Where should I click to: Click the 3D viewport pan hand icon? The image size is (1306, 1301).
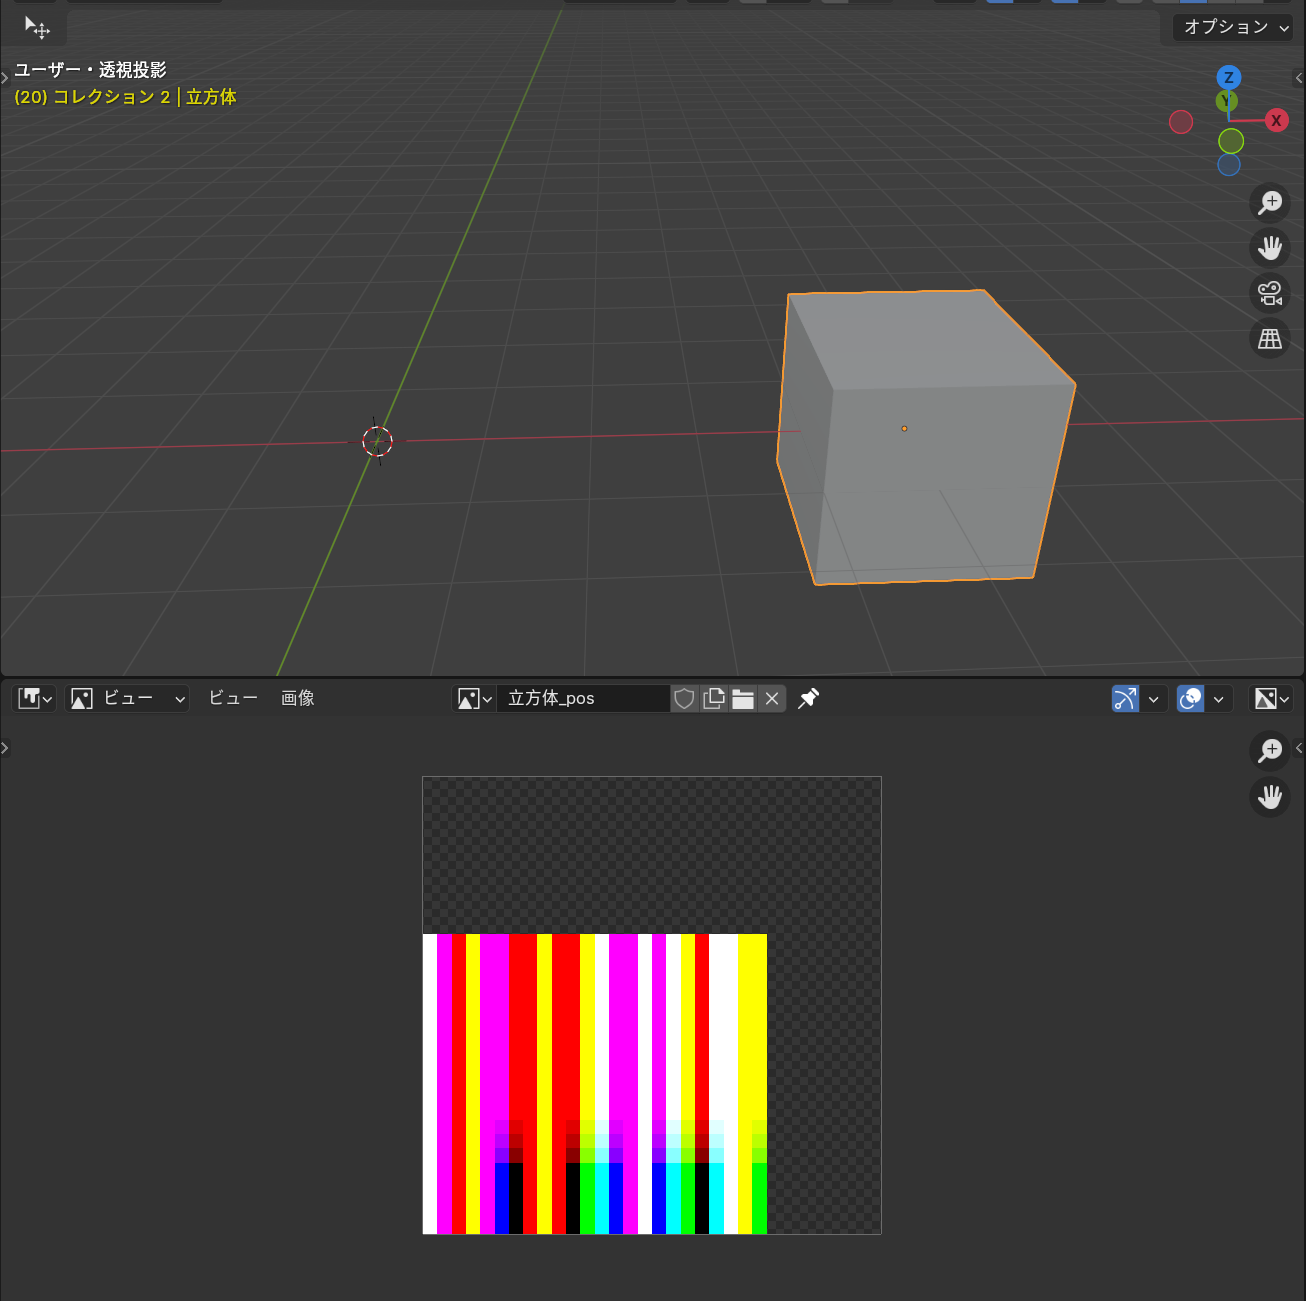click(x=1270, y=248)
